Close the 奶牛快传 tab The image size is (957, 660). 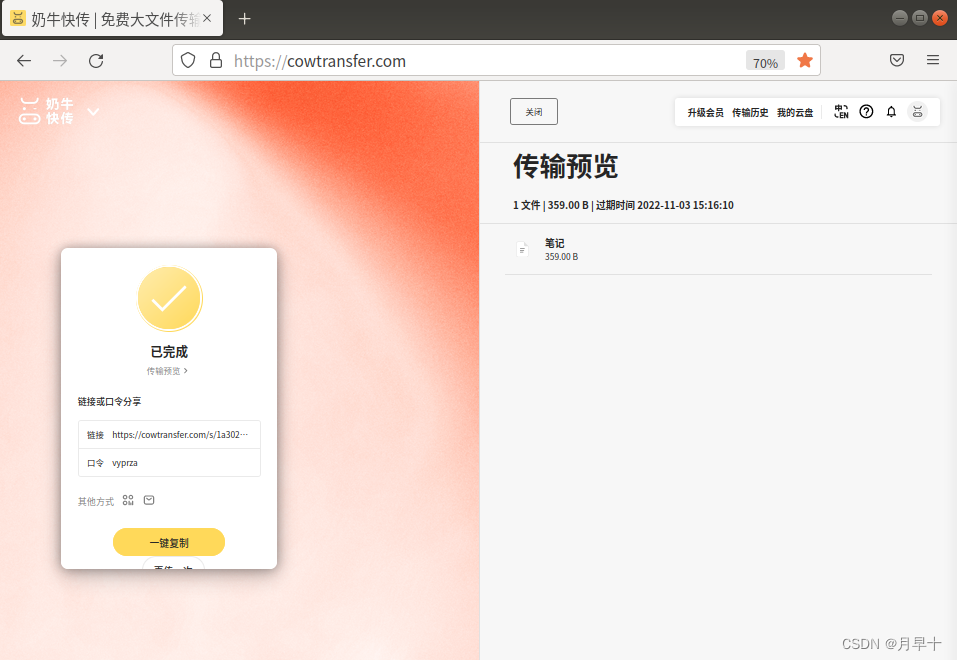pyautogui.click(x=208, y=18)
